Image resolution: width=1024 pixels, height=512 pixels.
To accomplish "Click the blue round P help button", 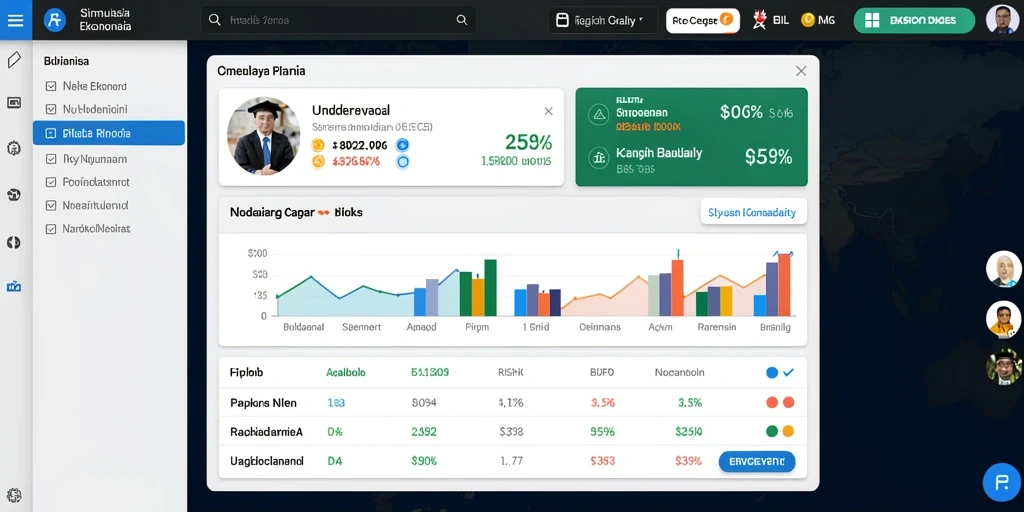I will [1001, 483].
